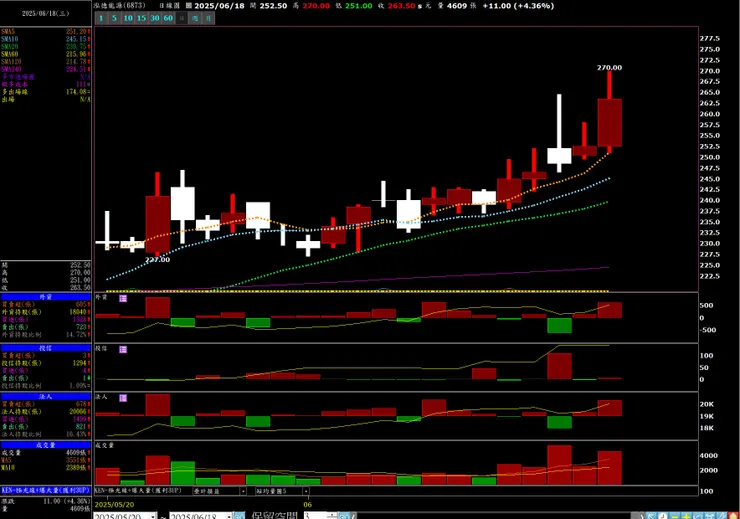This screenshot has height=519, width=740.
Task: Click the rightmost icon in bottom toolbar
Action: tap(733, 516)
